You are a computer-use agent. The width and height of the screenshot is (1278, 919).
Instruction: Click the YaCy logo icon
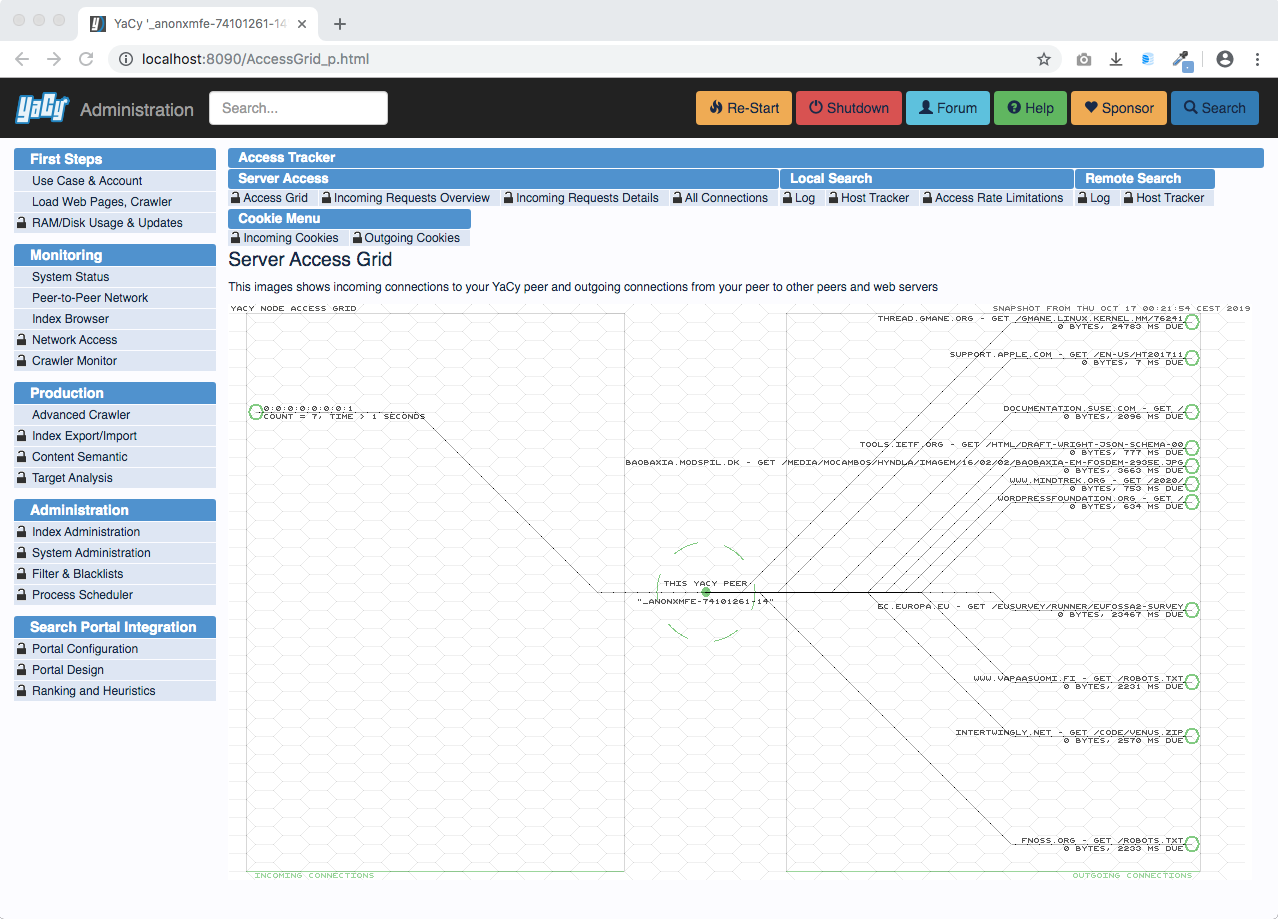click(x=41, y=108)
